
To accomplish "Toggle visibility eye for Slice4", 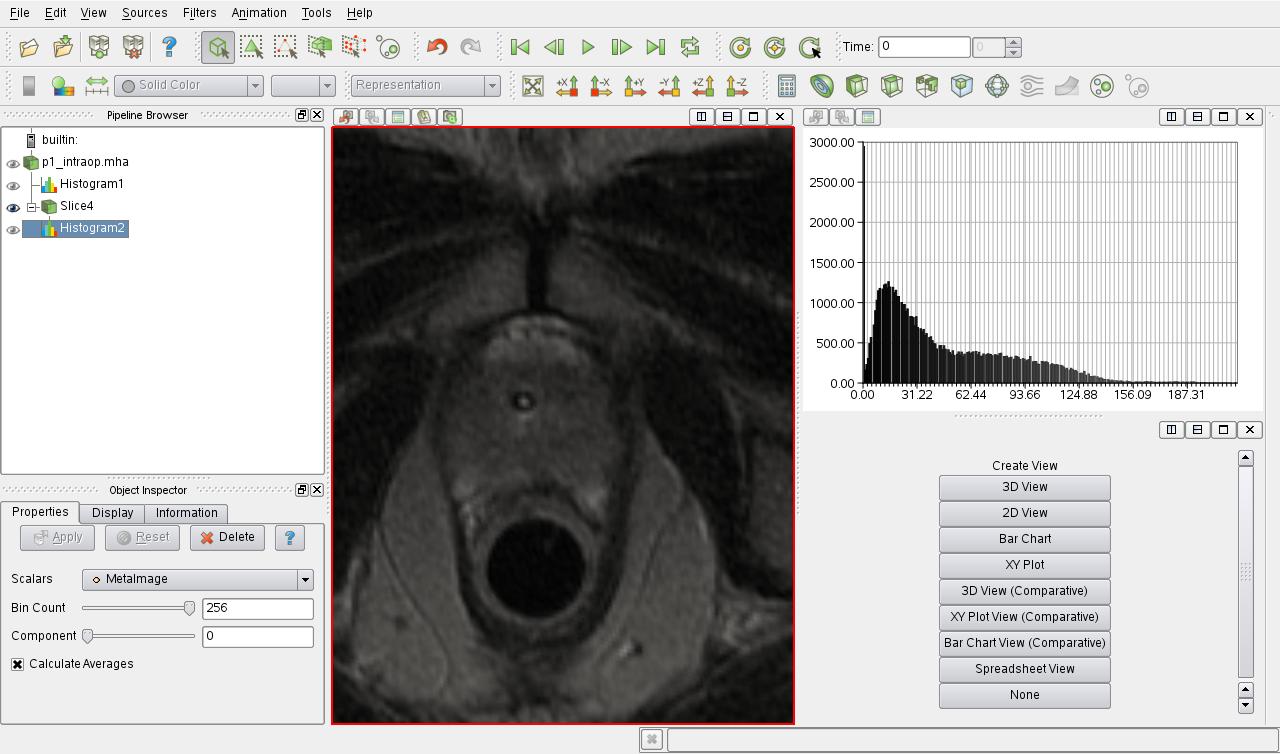I will click(x=13, y=208).
